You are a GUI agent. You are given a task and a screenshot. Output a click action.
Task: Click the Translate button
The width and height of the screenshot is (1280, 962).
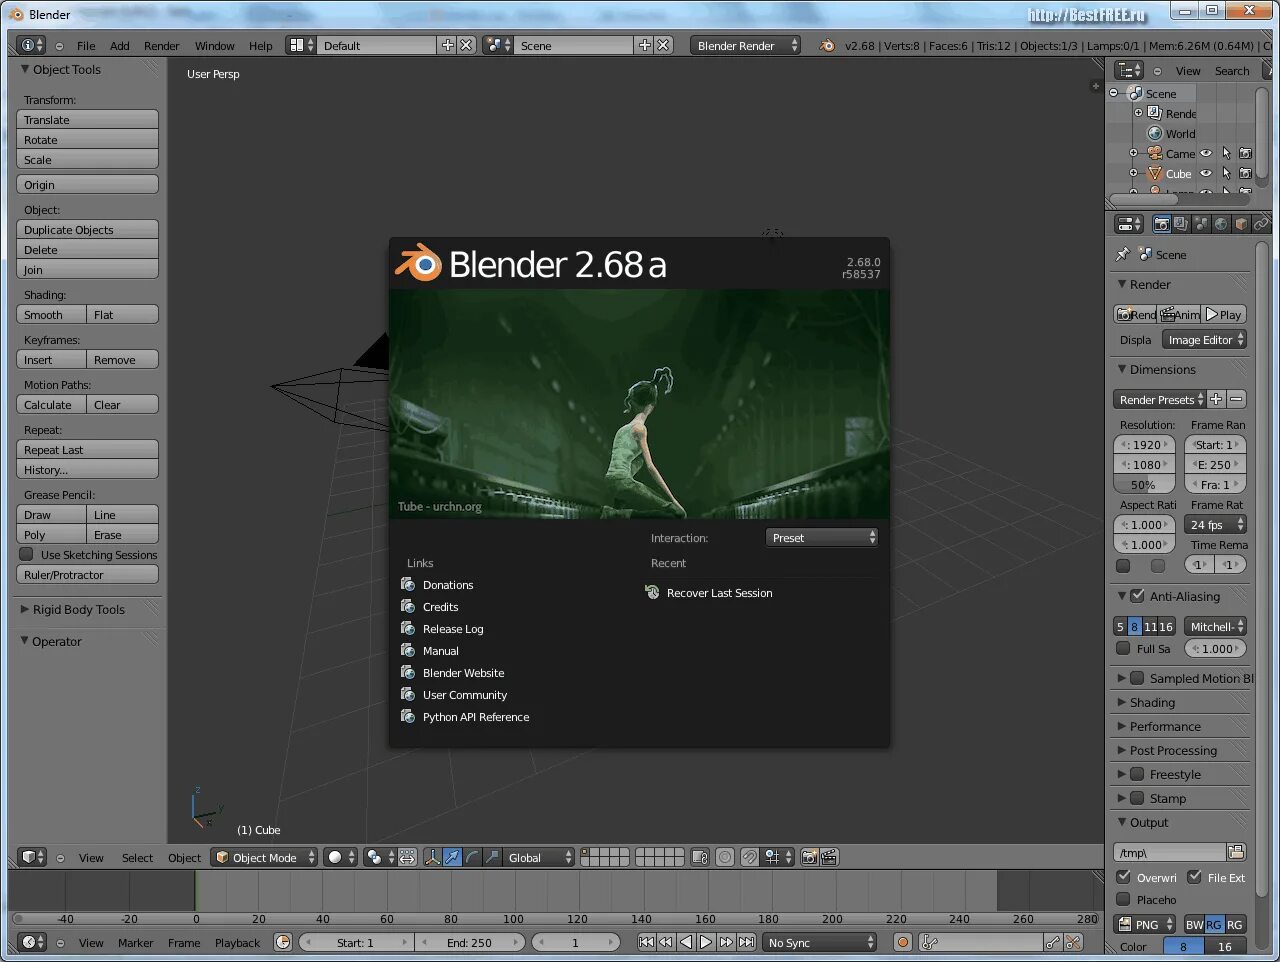coord(87,120)
